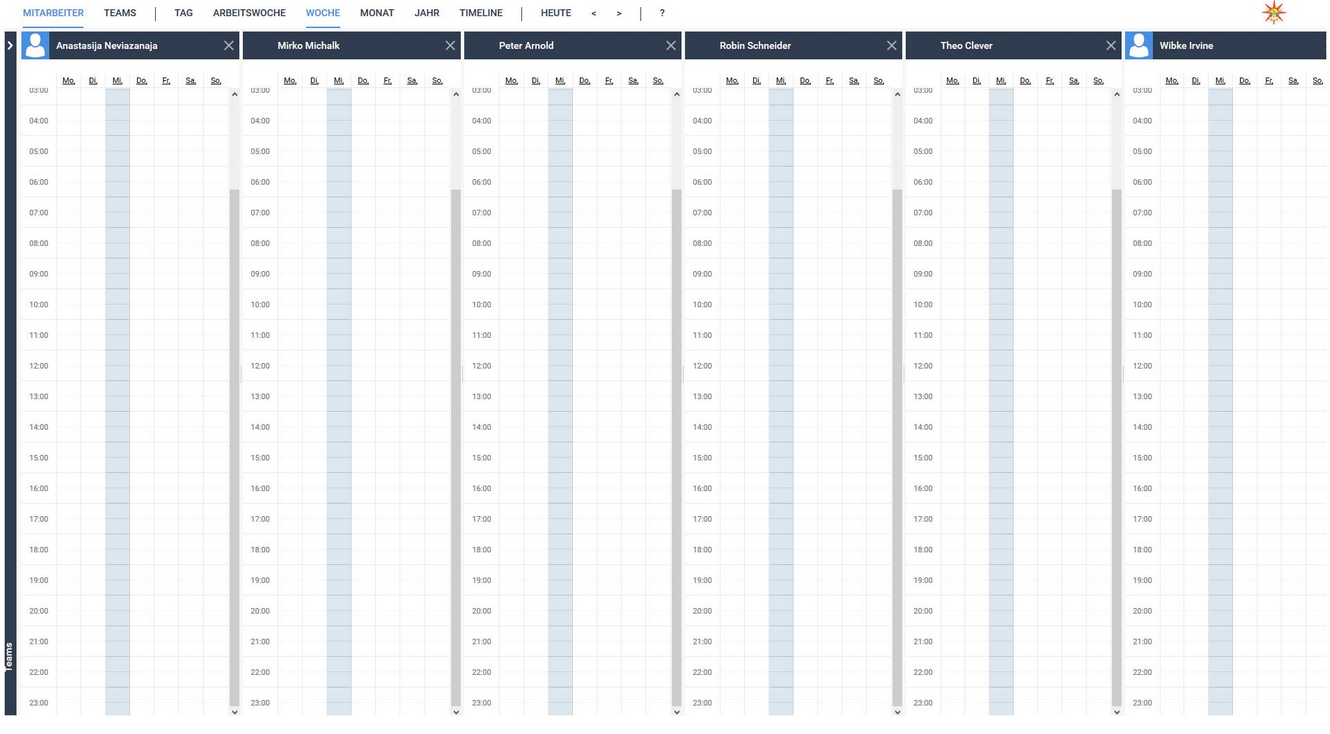The image size is (1330, 734).
Task: Click the scrollbar thumb in Robin Schneider's calendar
Action: coord(897,447)
